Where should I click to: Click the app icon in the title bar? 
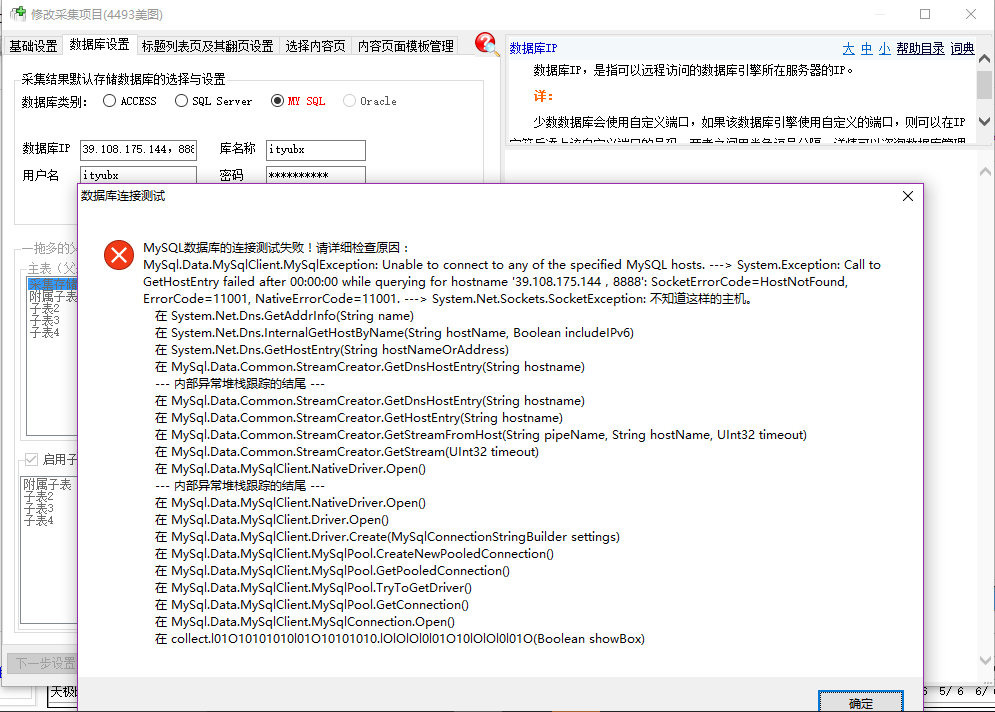[17, 14]
